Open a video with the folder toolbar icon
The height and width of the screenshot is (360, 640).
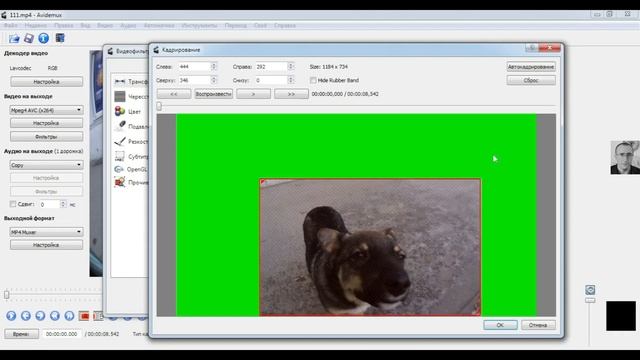click(14, 38)
